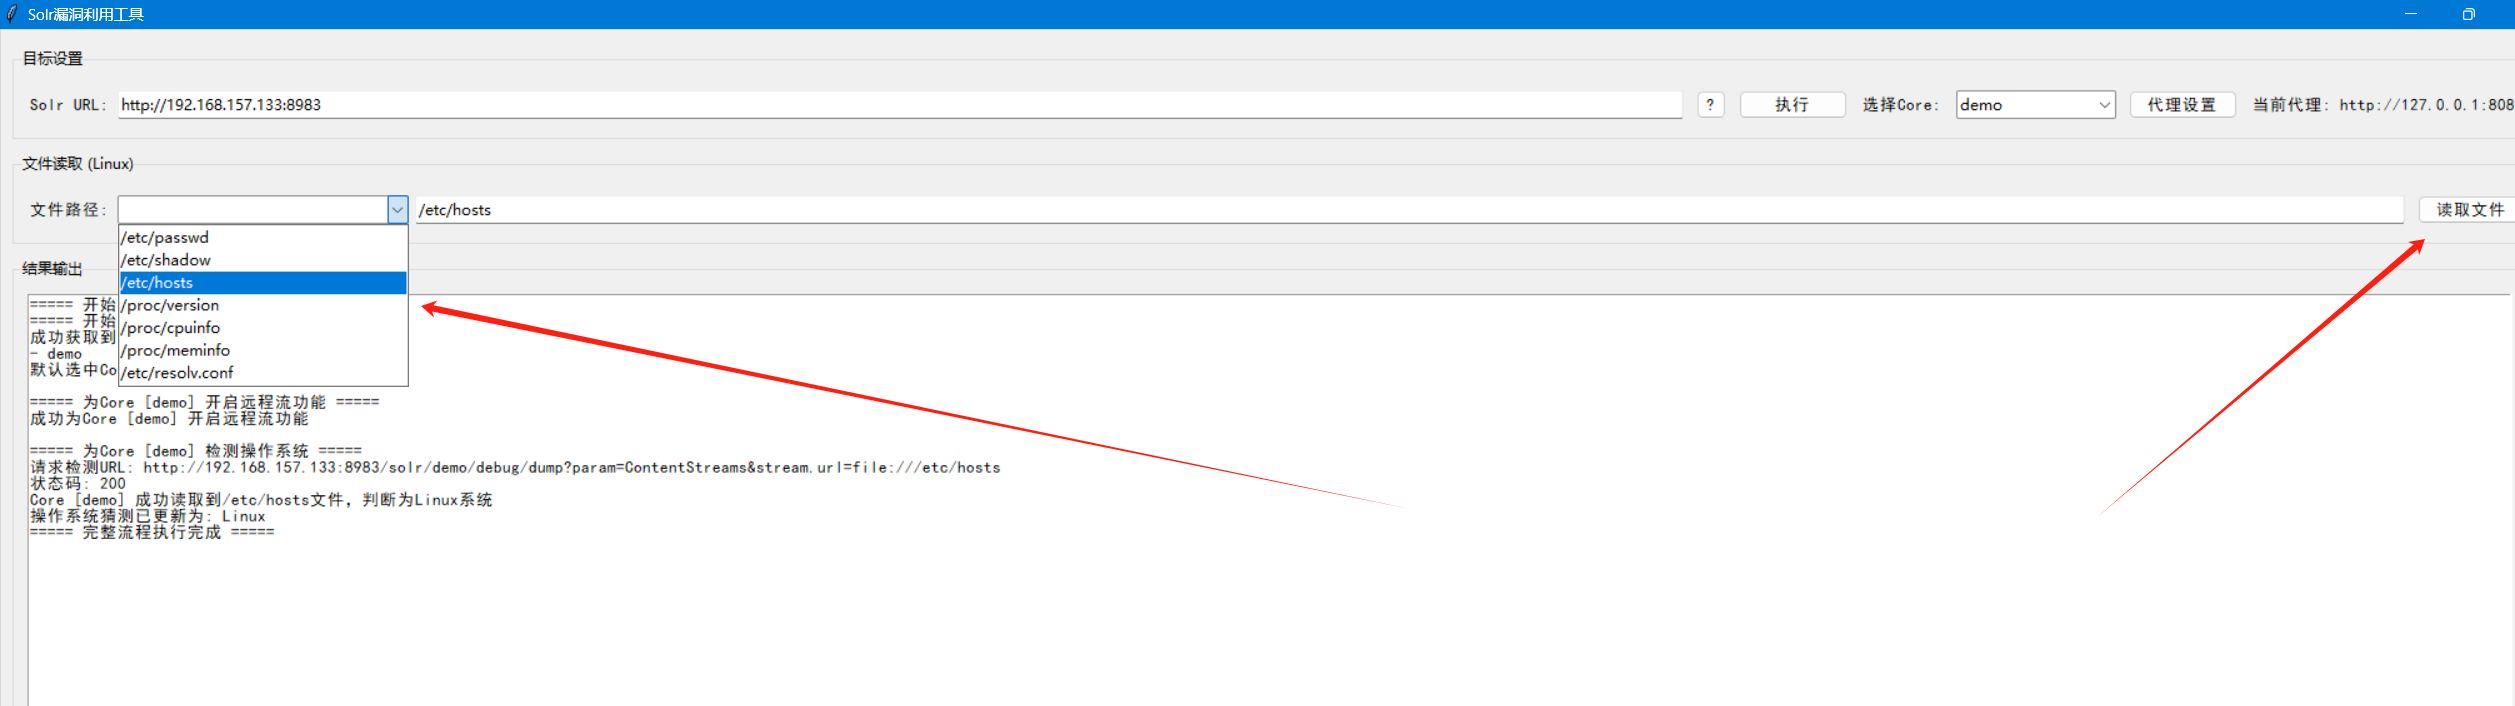Click the detection URL line in output

[x=515, y=467]
